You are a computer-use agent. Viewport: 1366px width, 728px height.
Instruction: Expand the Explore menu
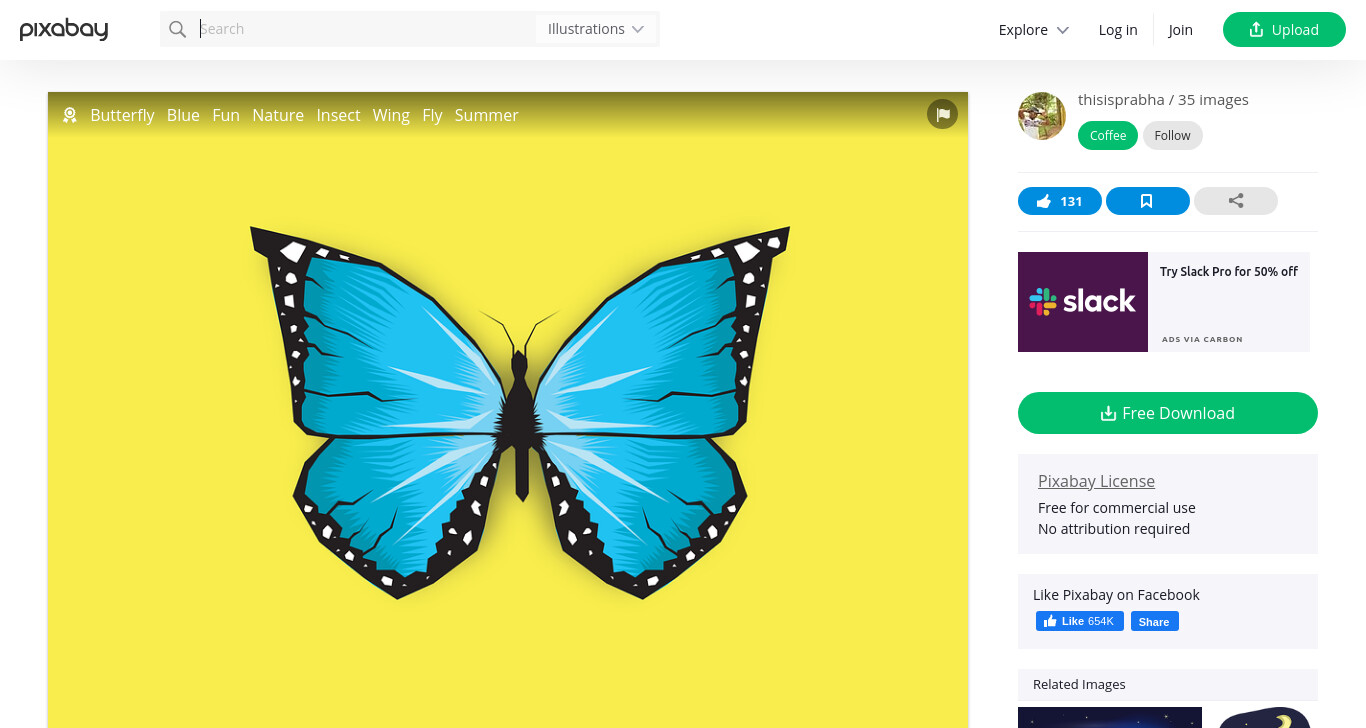[1034, 30]
